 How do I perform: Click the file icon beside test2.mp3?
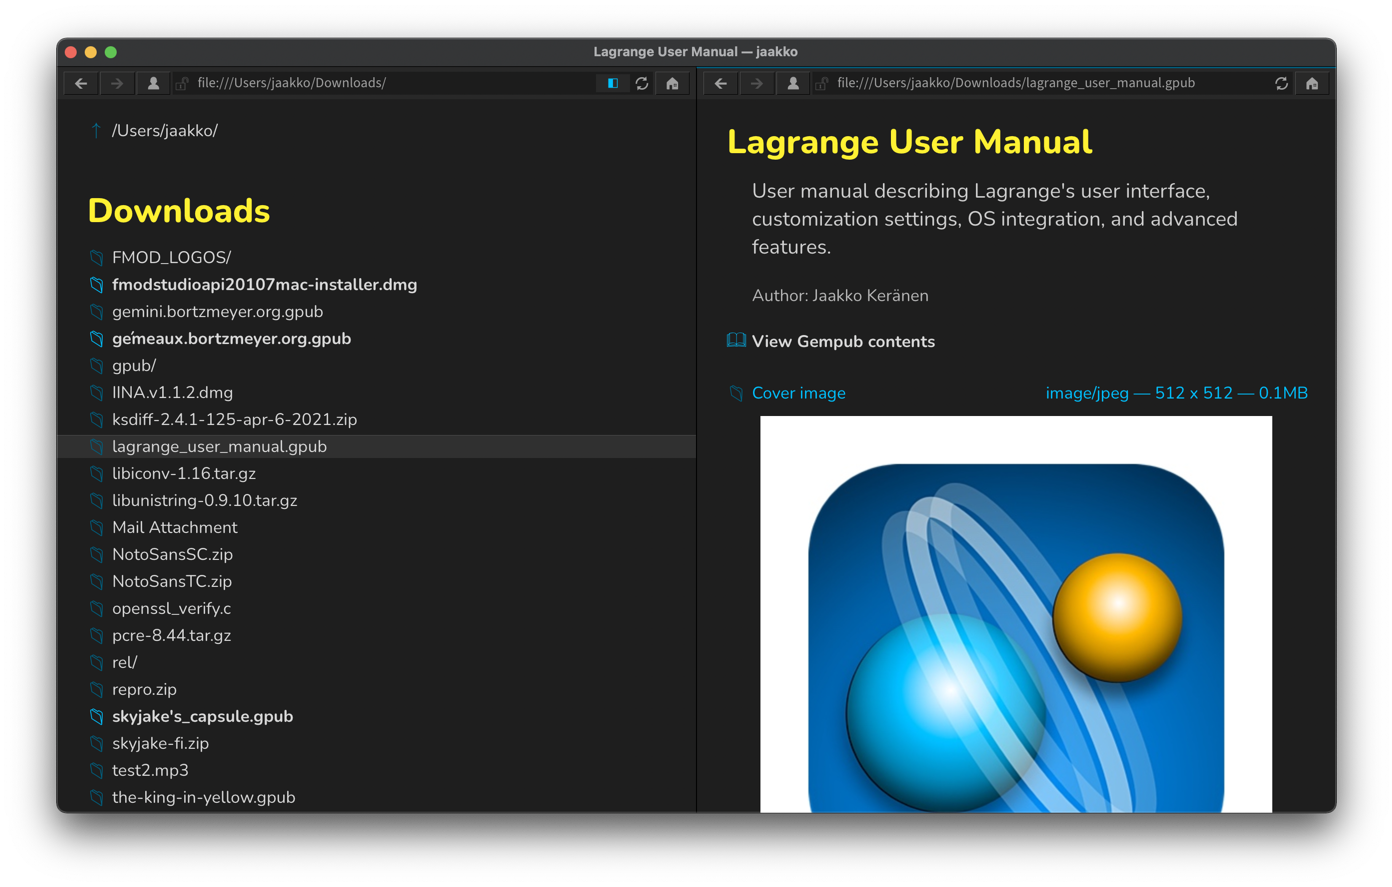pyautogui.click(x=96, y=771)
